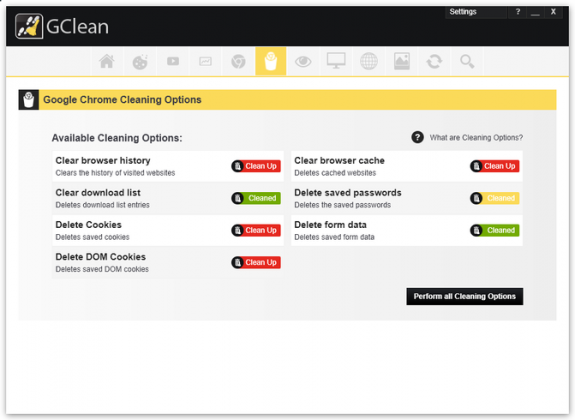Click 'Deletes the saved passwords' description
This screenshot has width=575, height=420.
pyautogui.click(x=342, y=205)
